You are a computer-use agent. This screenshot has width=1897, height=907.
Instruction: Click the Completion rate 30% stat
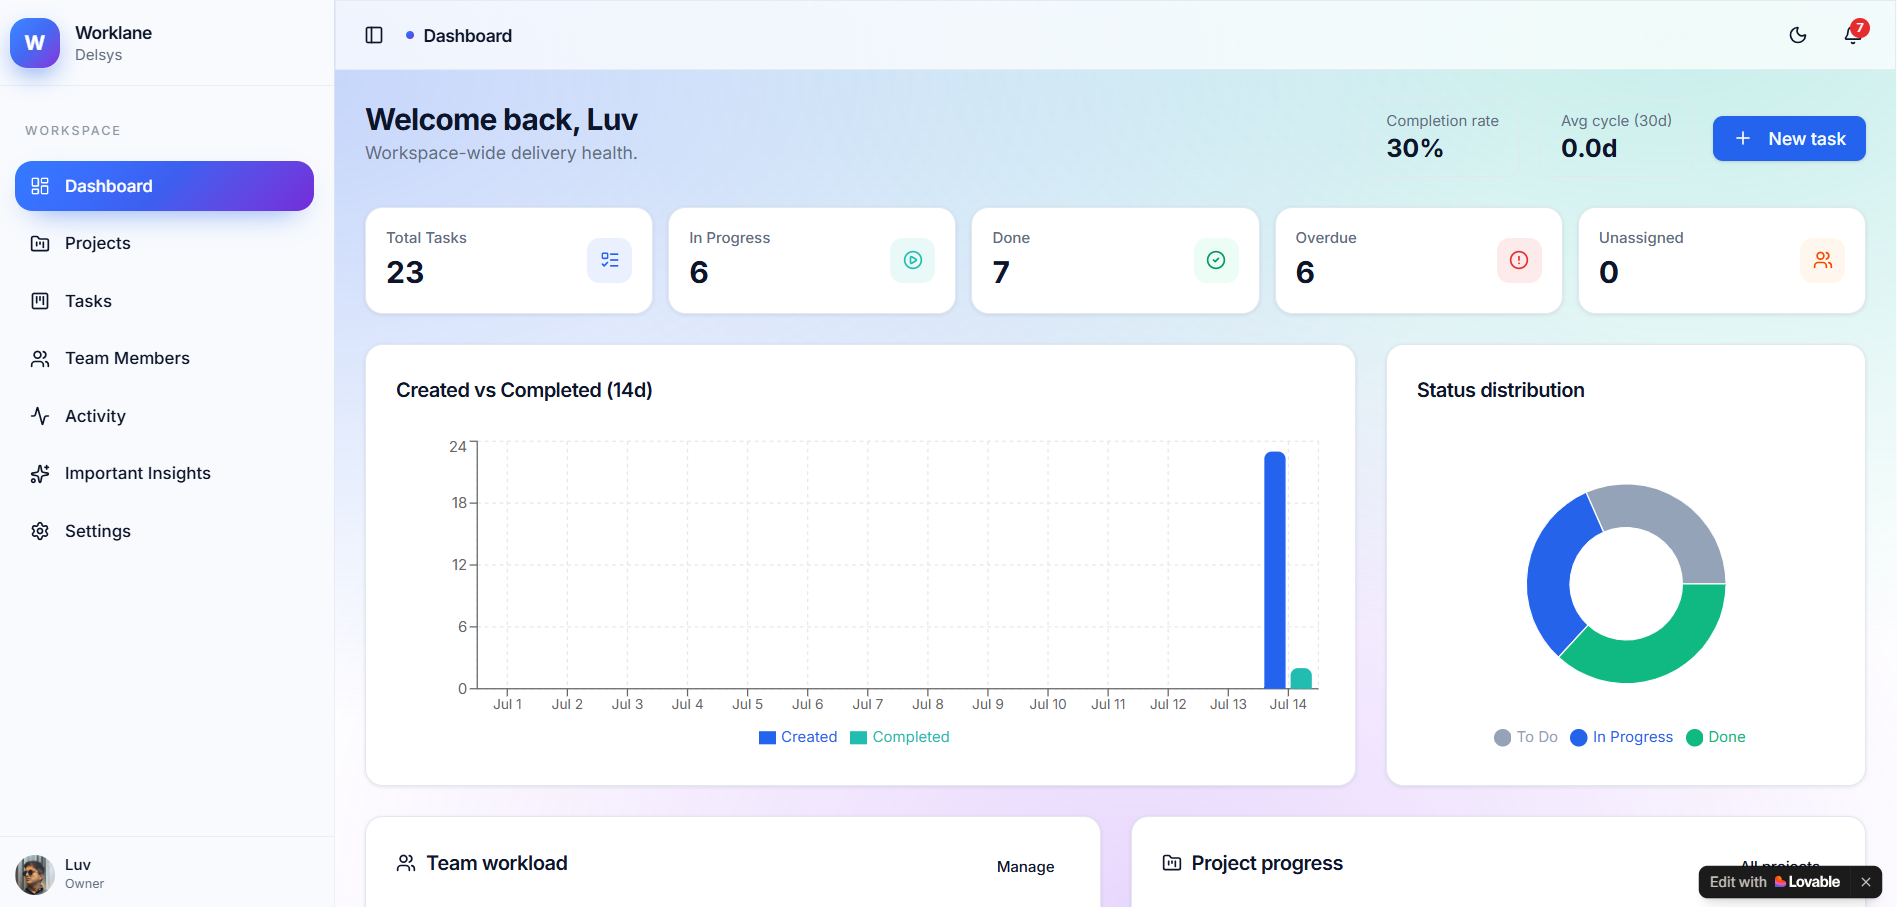click(1442, 137)
